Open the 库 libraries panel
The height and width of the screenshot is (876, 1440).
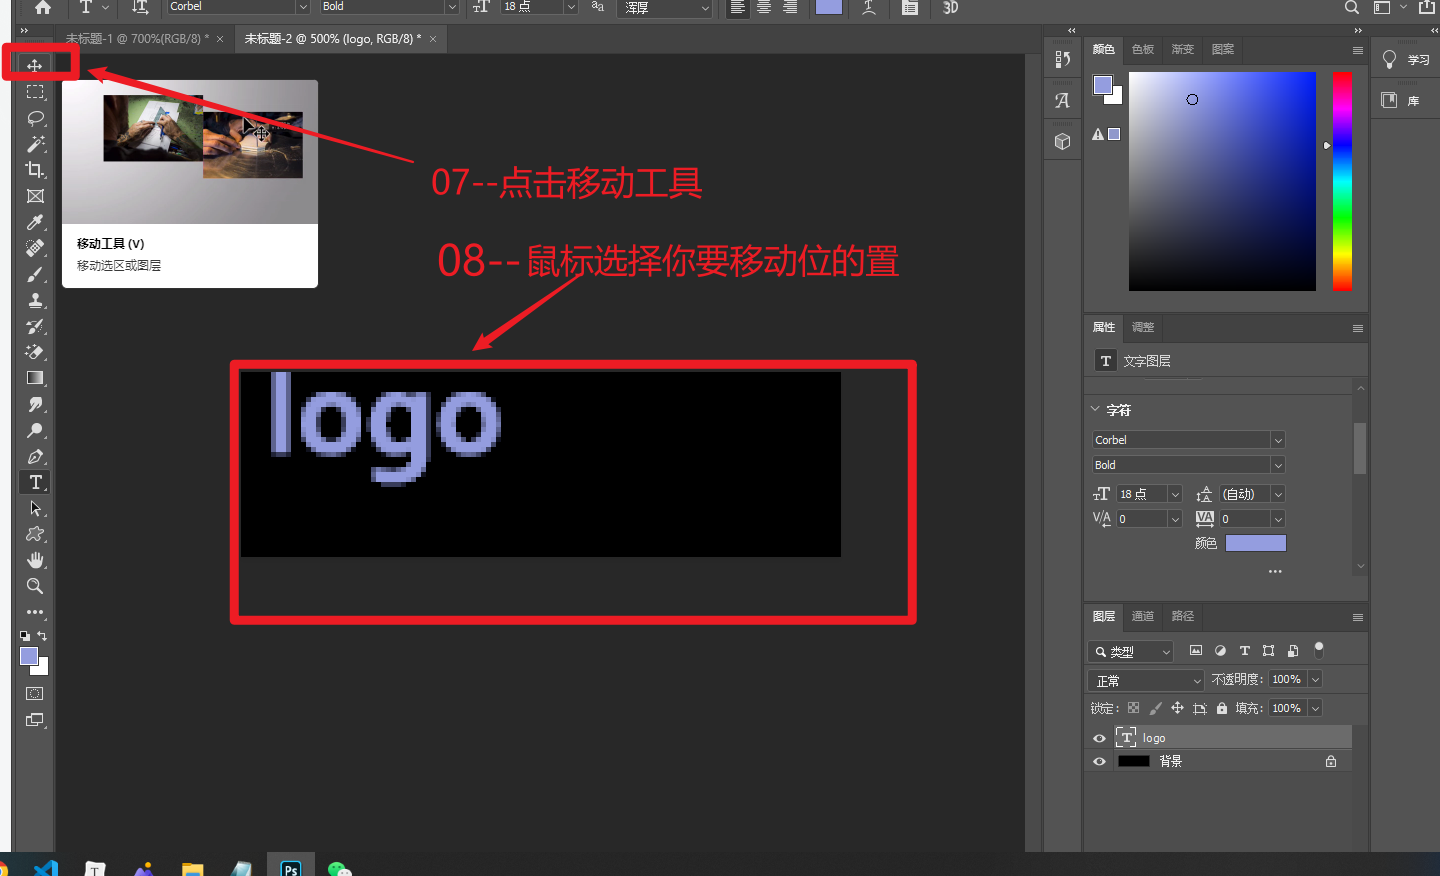(x=1401, y=100)
